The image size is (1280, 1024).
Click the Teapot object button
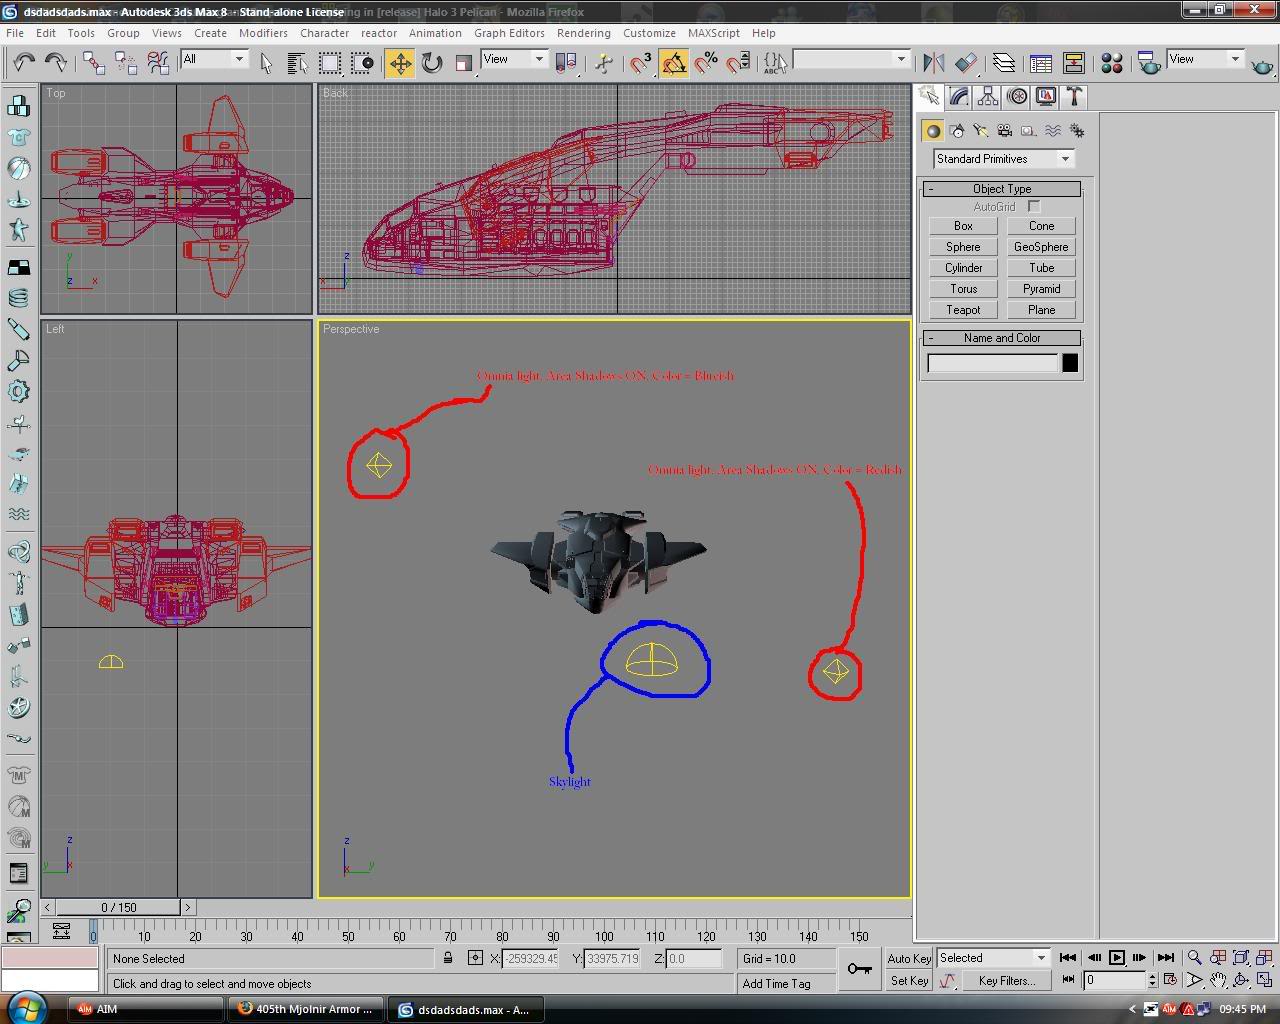coord(963,310)
